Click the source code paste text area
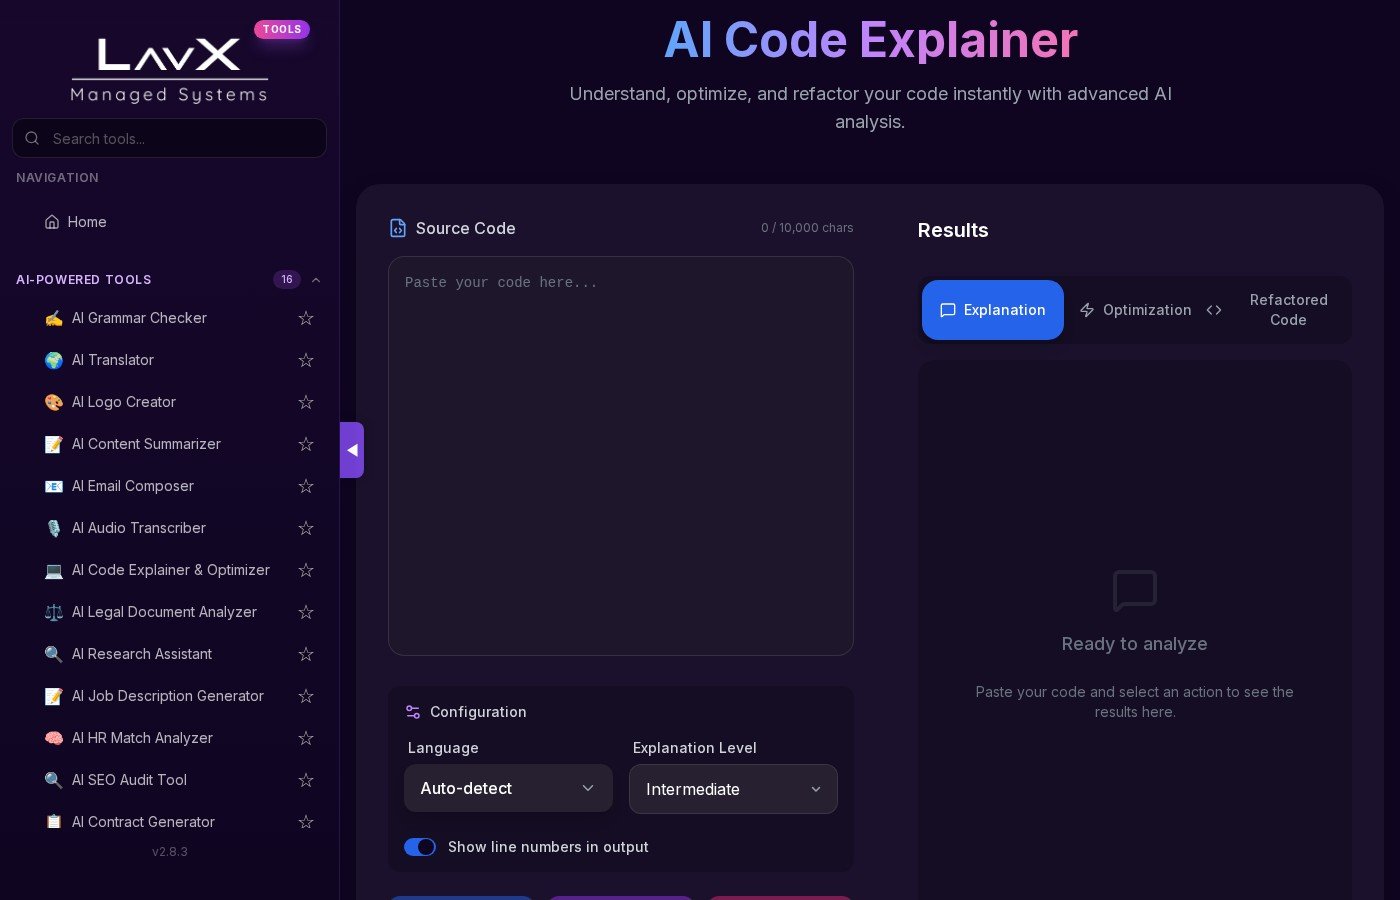The width and height of the screenshot is (1400, 900). click(620, 456)
